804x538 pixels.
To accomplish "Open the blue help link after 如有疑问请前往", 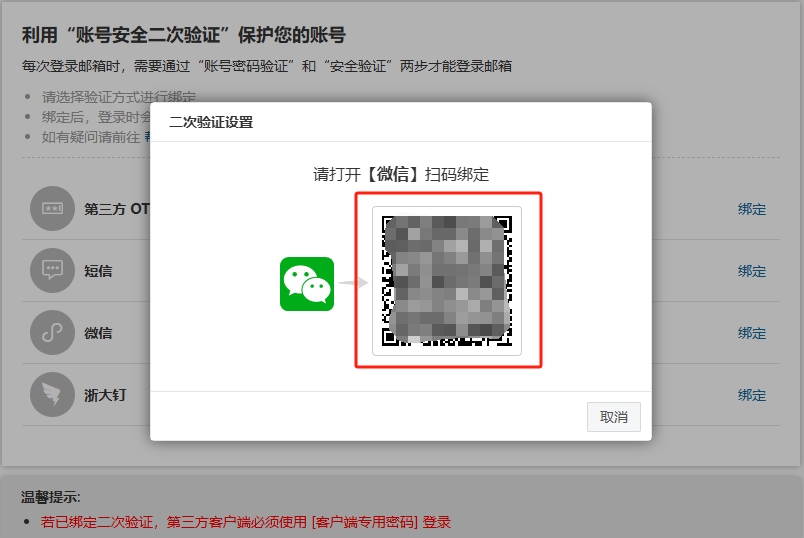I will 147,137.
